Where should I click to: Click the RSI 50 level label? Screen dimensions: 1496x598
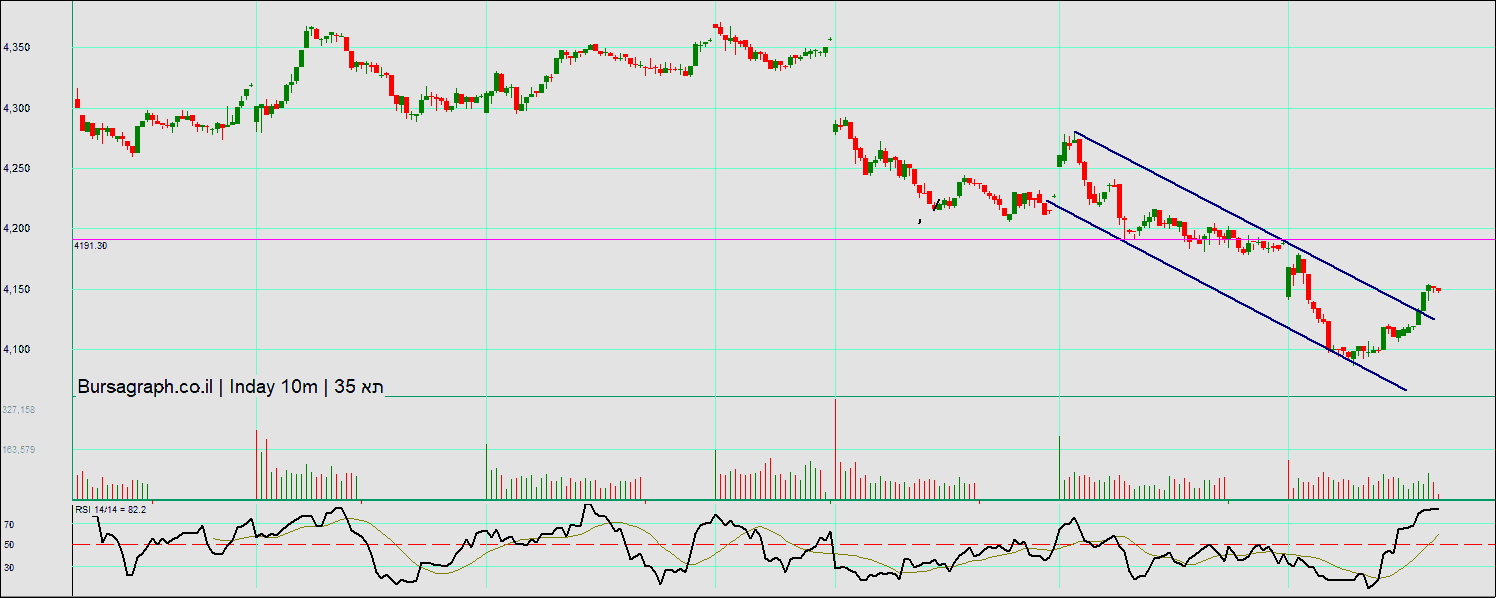(9, 545)
